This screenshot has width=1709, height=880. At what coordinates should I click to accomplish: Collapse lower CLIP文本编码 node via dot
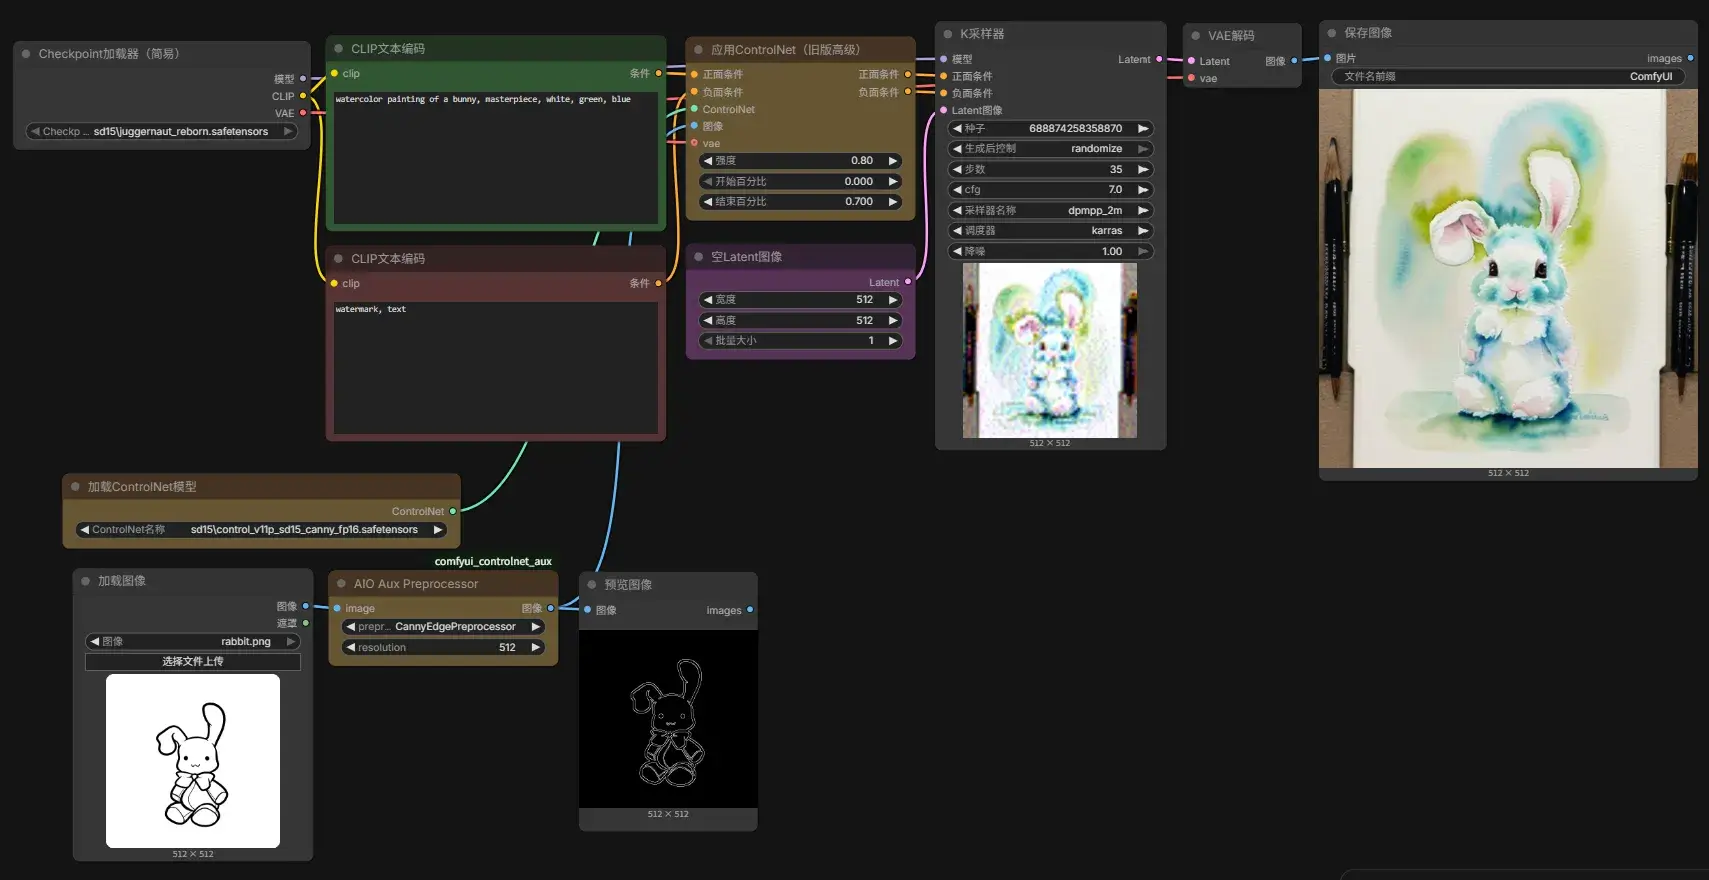[339, 259]
